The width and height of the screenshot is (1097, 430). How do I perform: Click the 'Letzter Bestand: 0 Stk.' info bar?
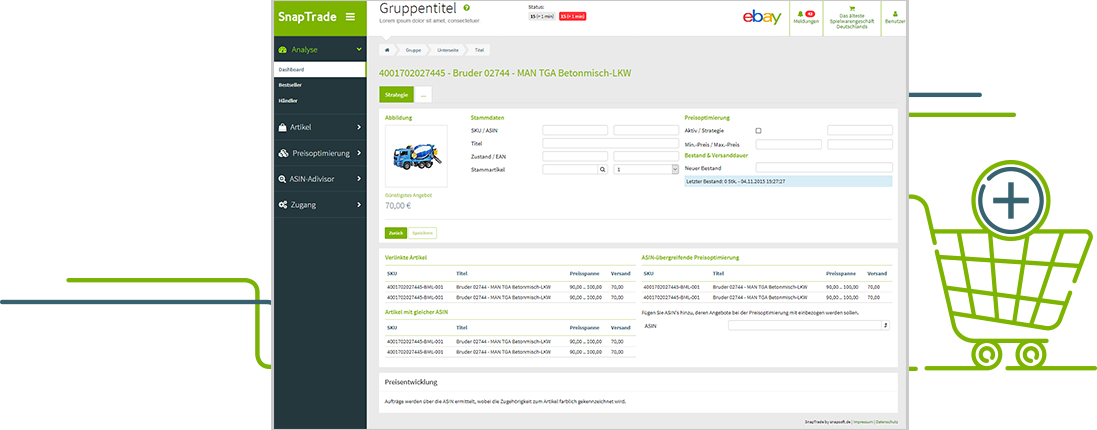788,181
